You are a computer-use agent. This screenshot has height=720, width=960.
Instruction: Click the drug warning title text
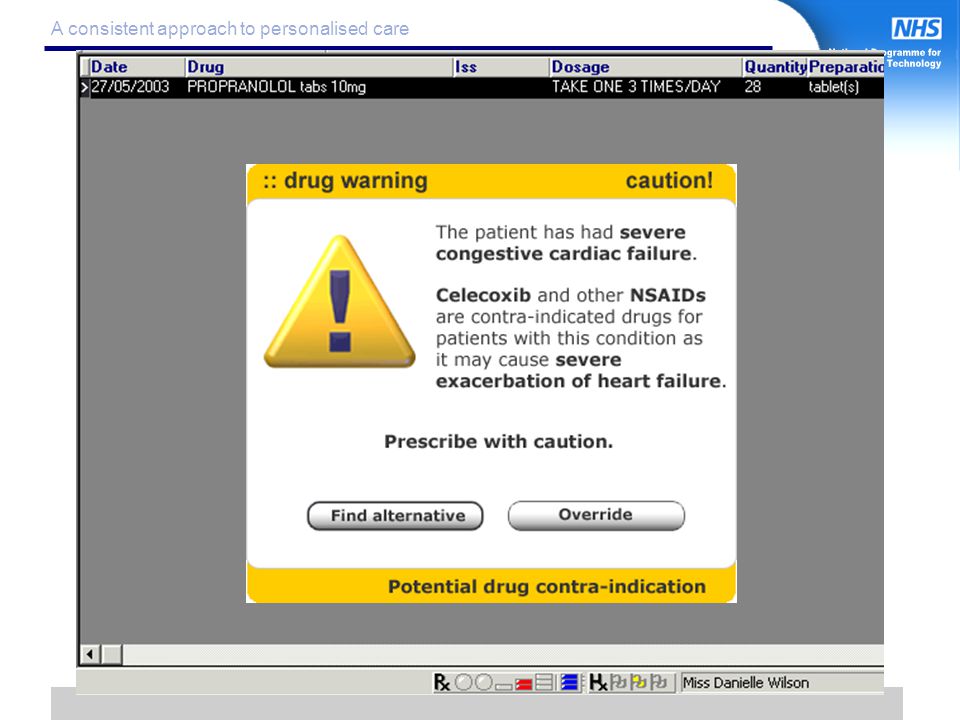[x=345, y=181]
